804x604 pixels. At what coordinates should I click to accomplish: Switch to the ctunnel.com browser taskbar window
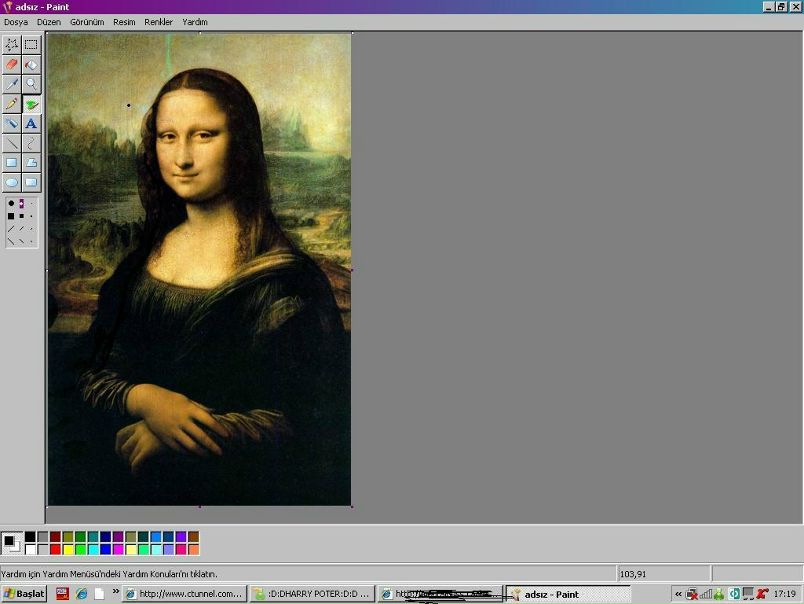(x=183, y=594)
